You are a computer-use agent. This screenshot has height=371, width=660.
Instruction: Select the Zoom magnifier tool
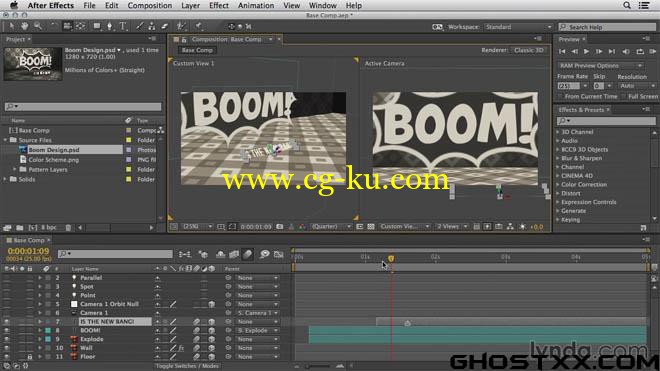(x=38, y=27)
